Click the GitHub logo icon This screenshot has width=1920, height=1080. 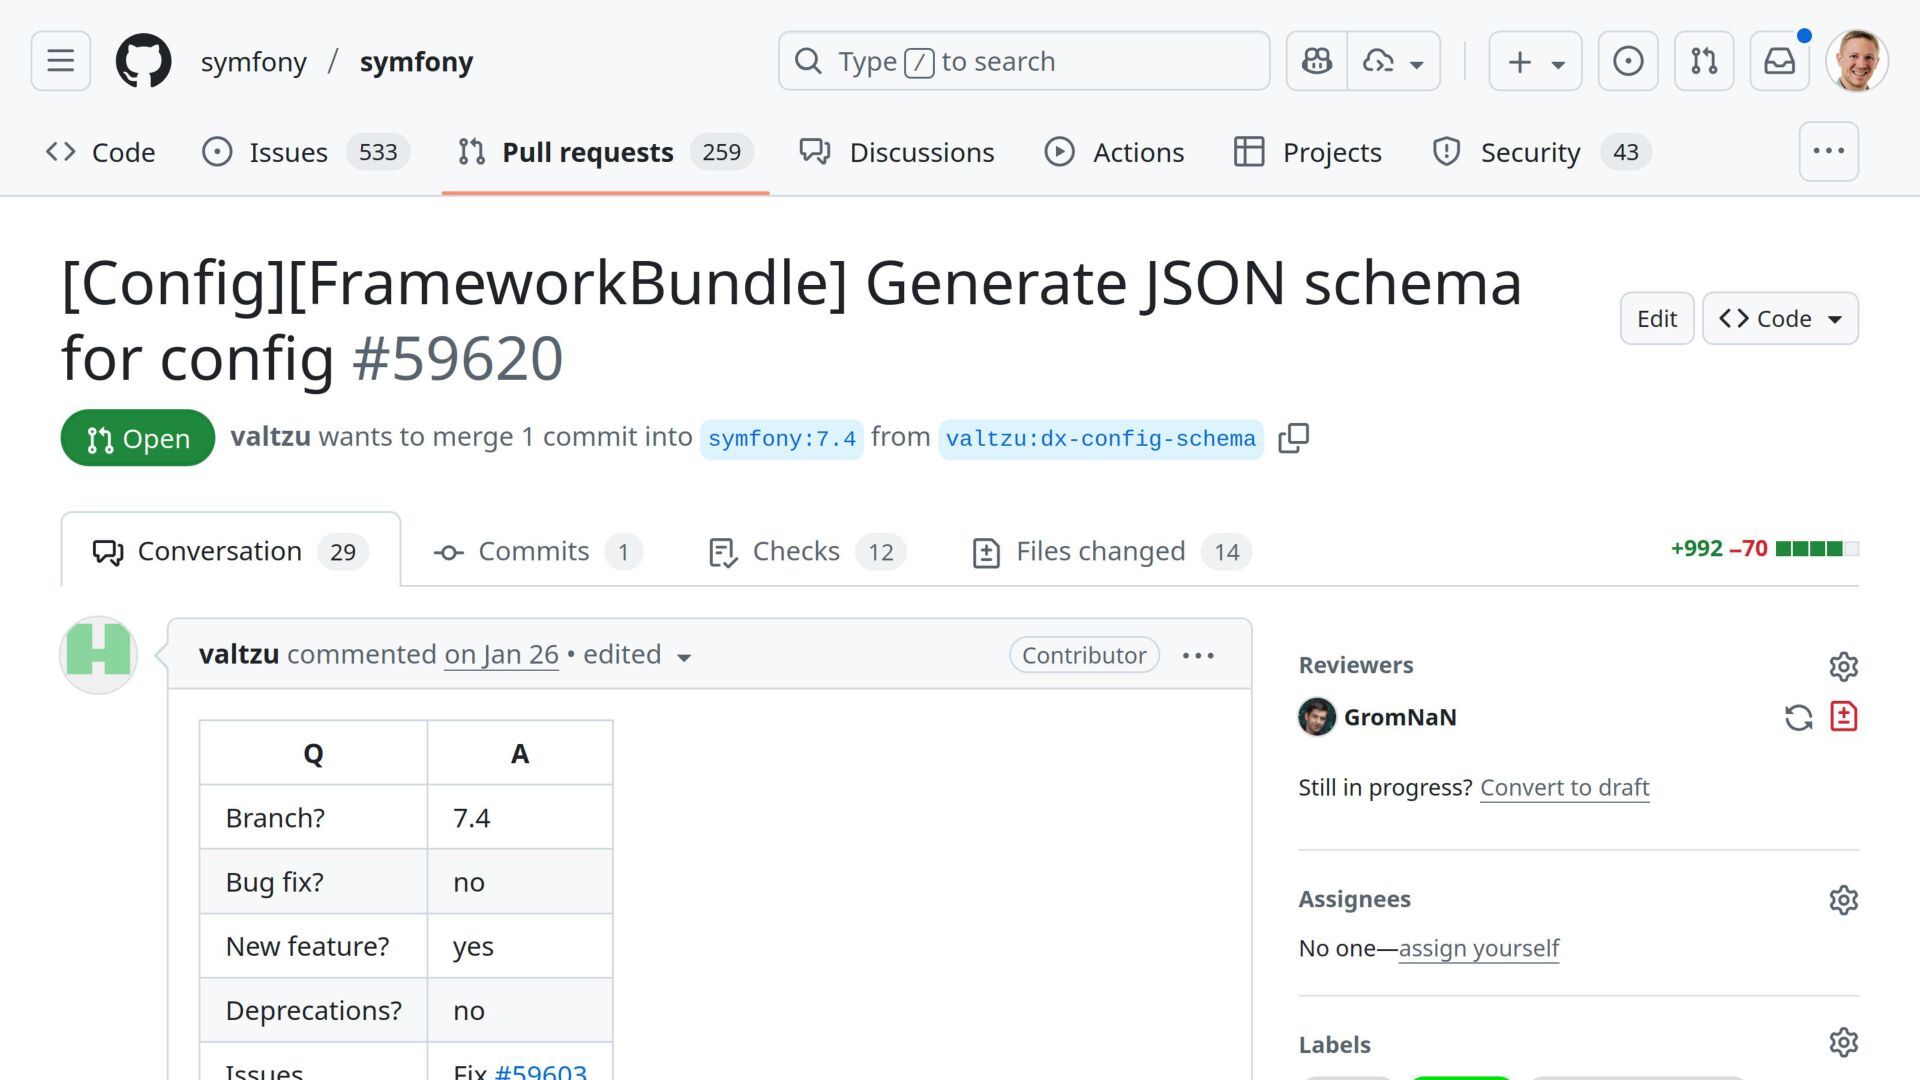(x=143, y=61)
